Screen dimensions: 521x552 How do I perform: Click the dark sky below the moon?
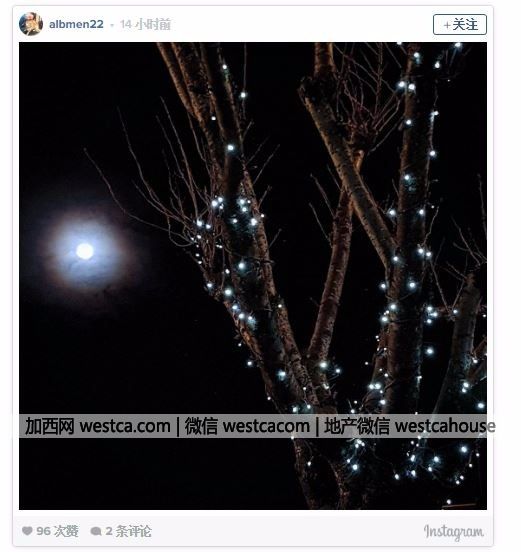(x=106, y=352)
